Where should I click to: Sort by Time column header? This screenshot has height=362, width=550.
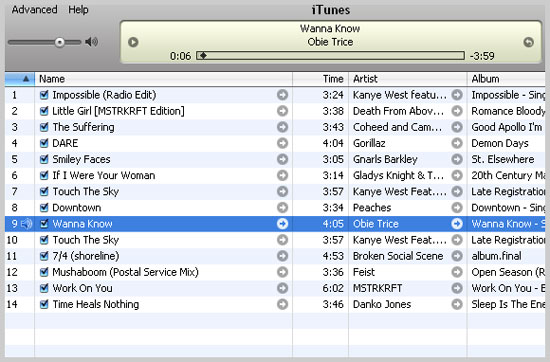click(321, 79)
